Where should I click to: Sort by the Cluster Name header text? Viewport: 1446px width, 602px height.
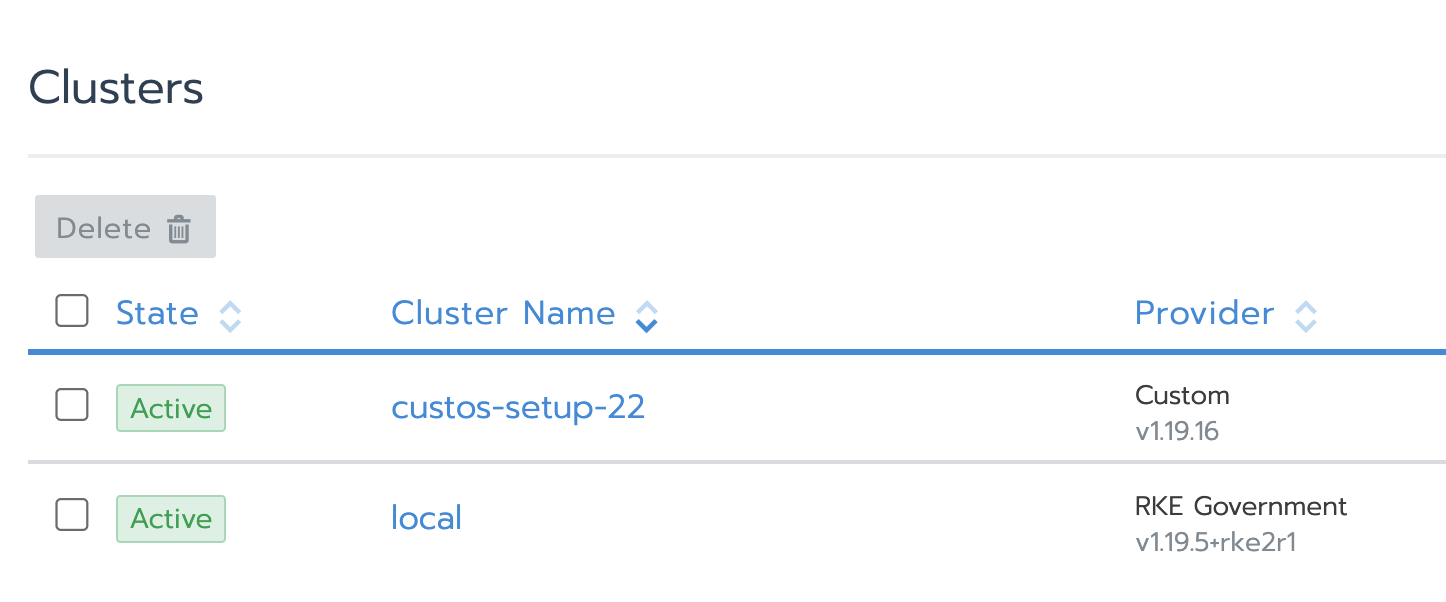(503, 313)
